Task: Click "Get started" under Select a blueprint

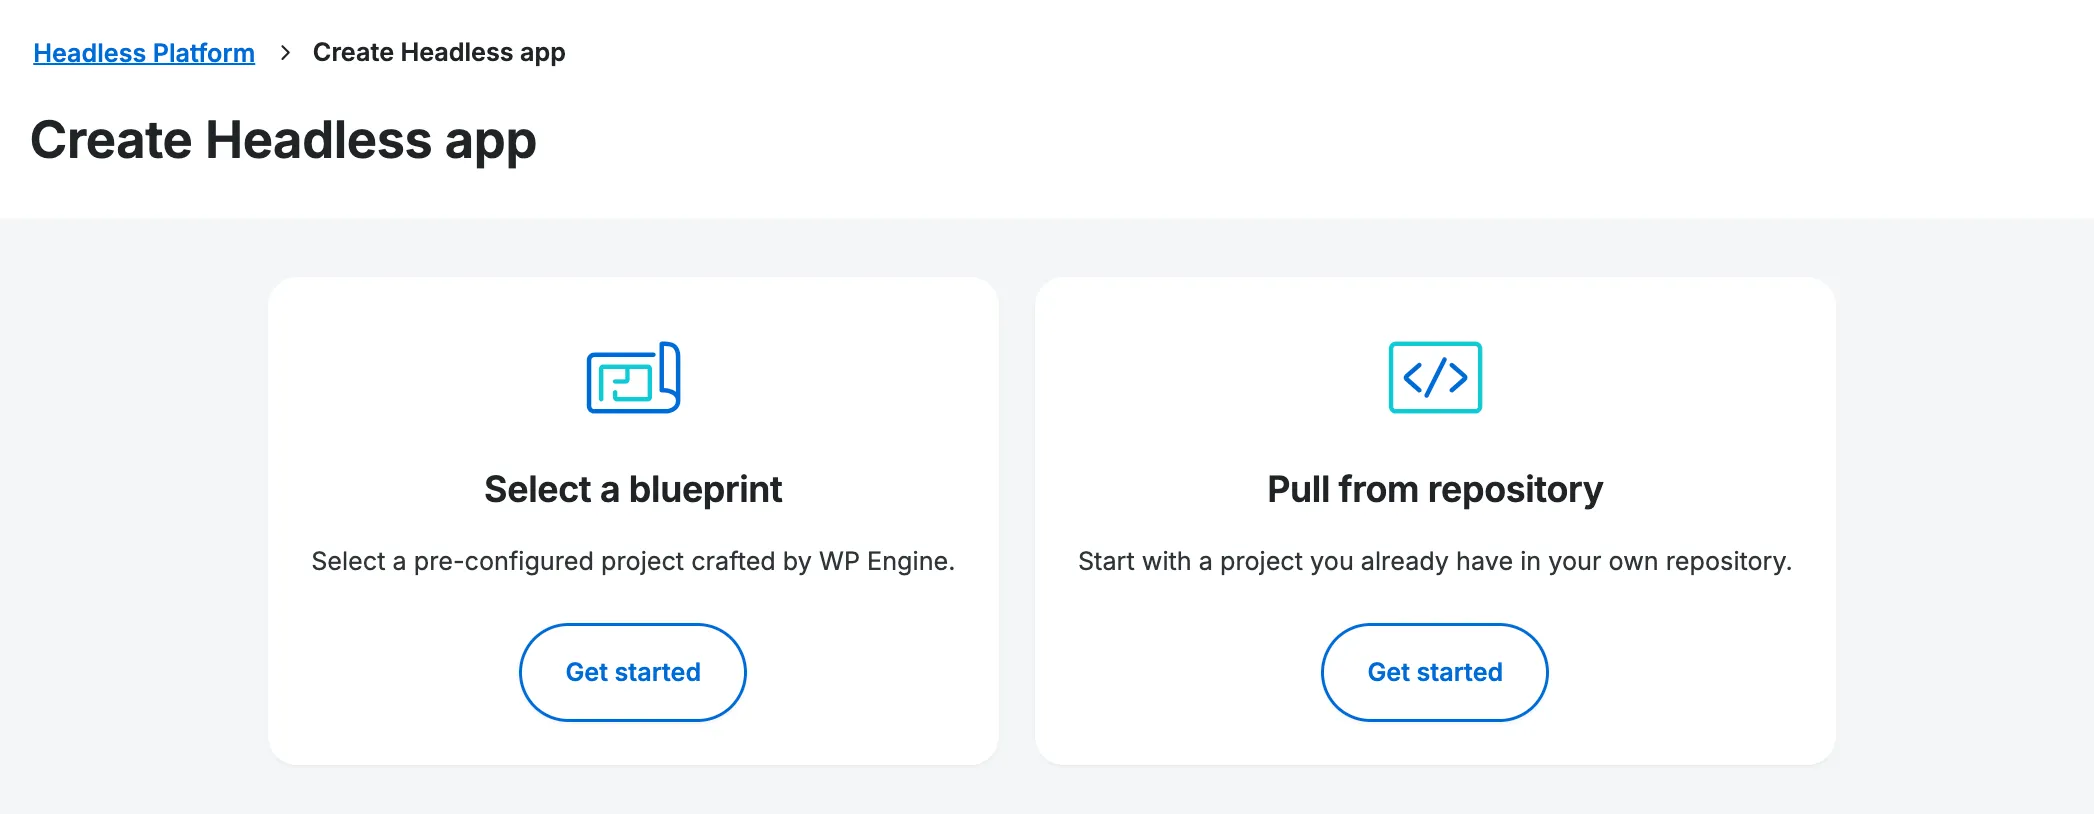Action: pyautogui.click(x=632, y=672)
